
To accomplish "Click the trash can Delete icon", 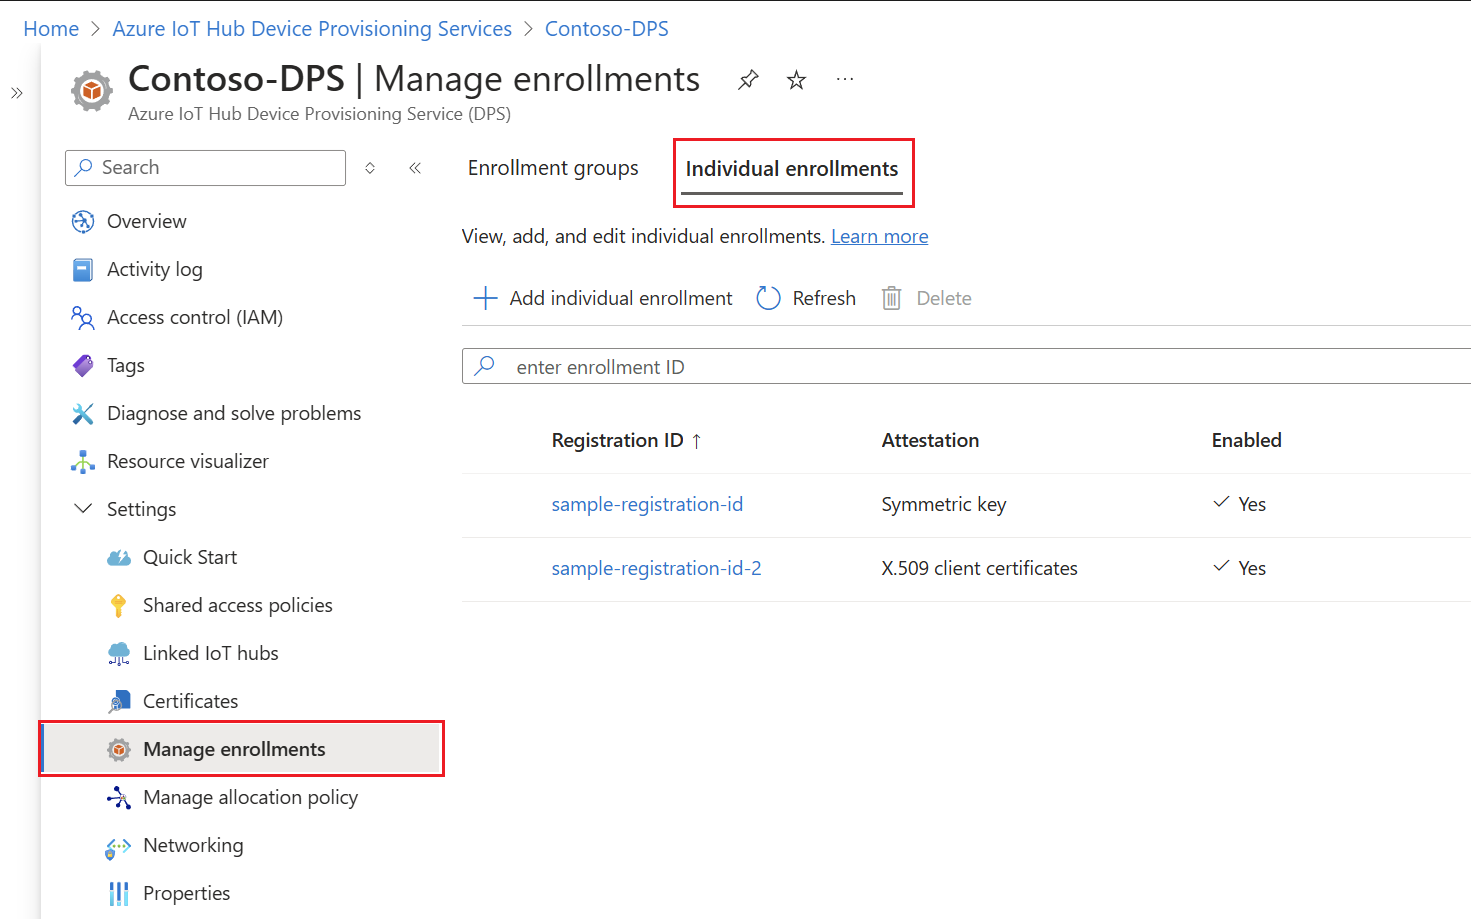I will pos(891,298).
